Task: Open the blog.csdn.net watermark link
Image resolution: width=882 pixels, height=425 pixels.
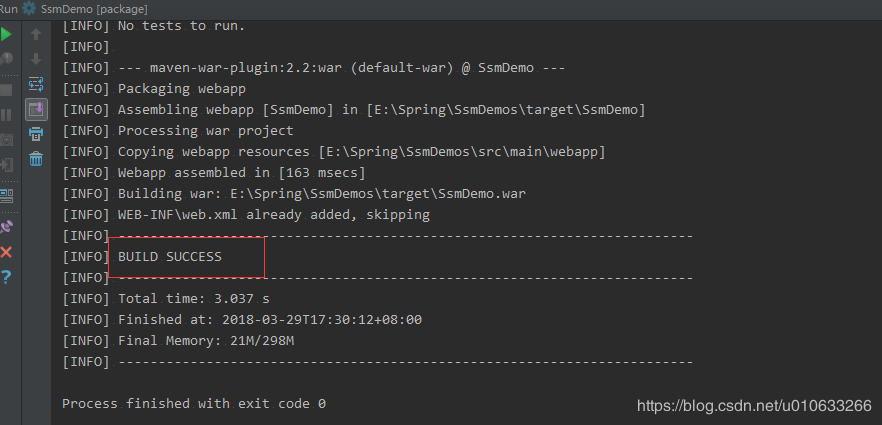Action: coord(754,405)
